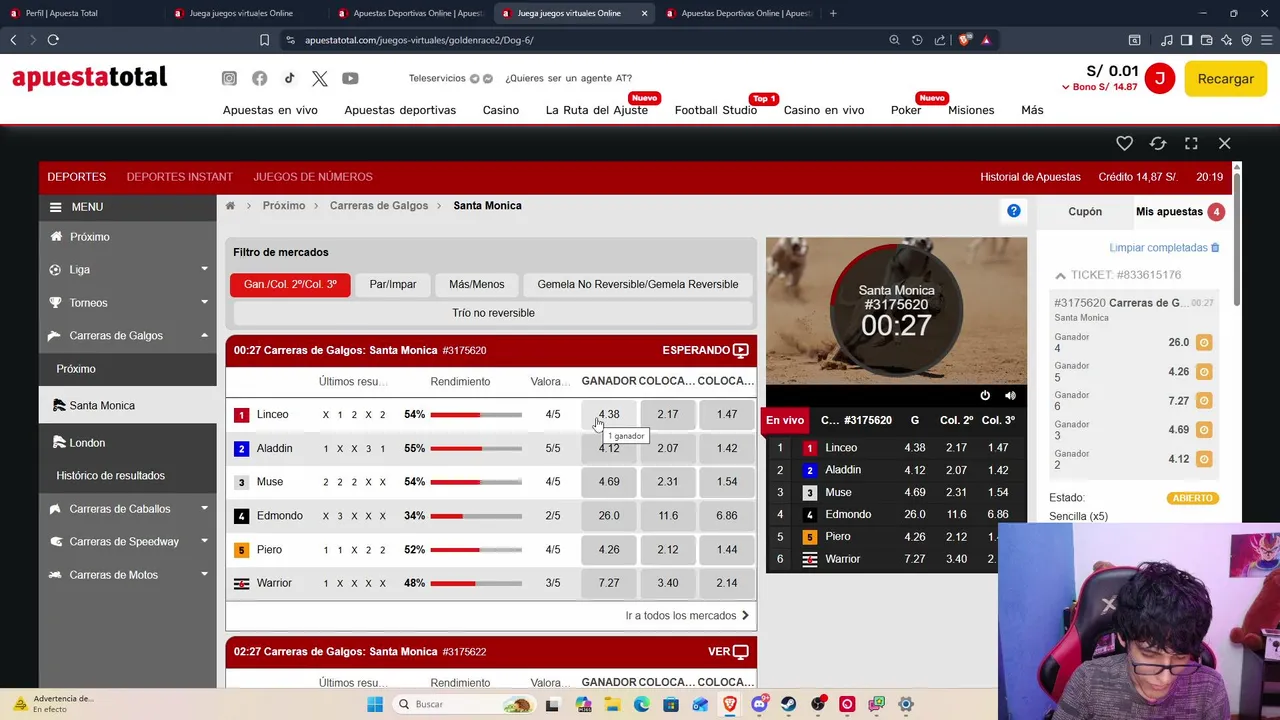Bet on Edmondo winner odds 26.0
Viewport: 1280px width, 720px height.
(x=609, y=516)
